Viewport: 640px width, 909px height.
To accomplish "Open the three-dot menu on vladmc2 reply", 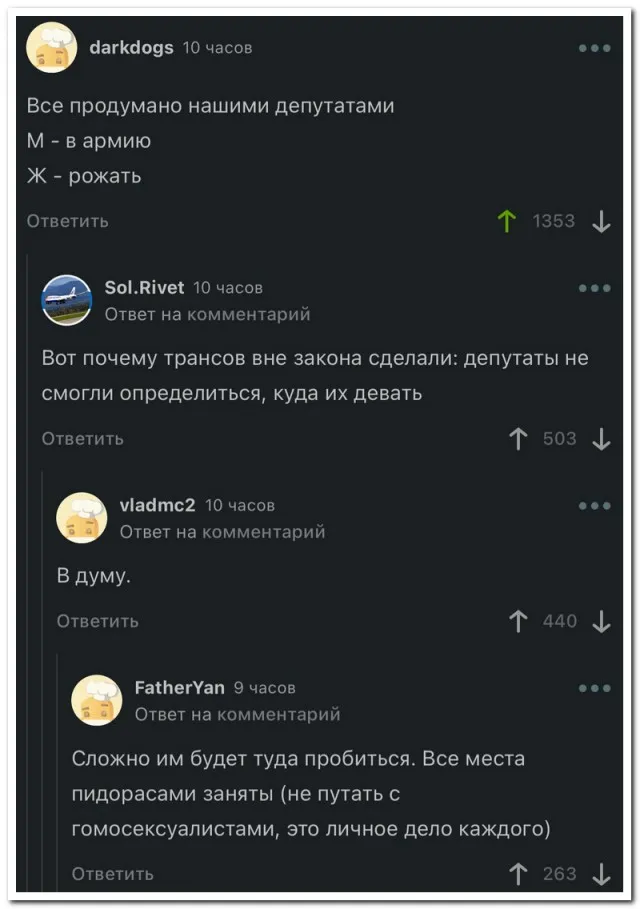I will 594,506.
